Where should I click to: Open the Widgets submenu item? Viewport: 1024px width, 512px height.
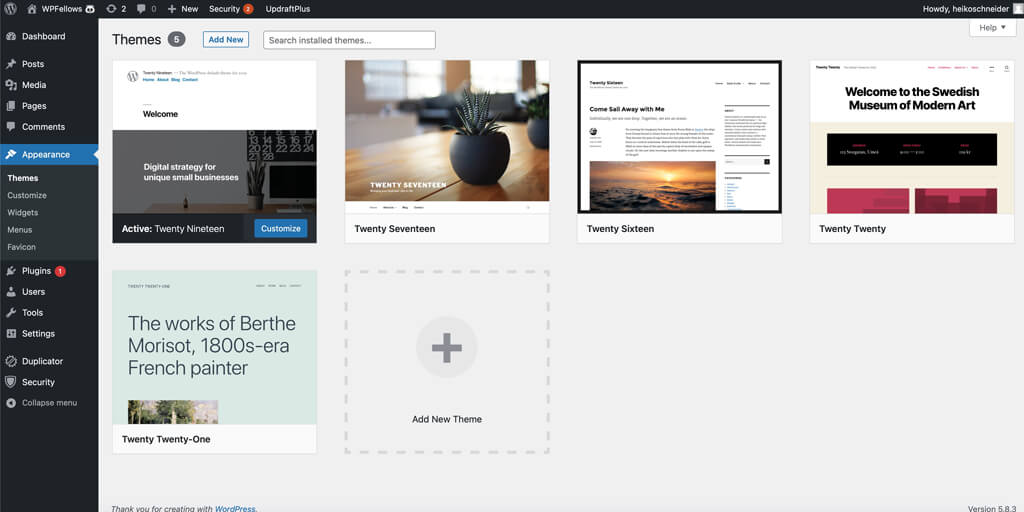23,212
